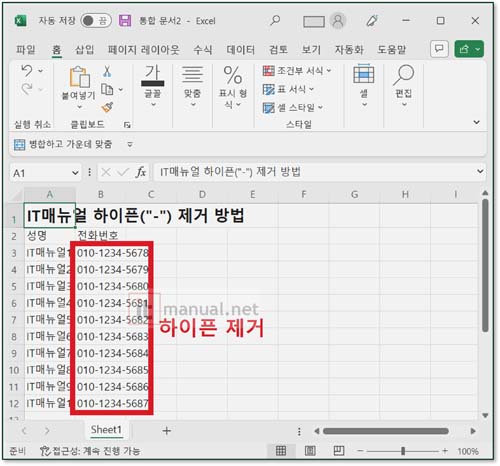
Task: Expand the Copy dropdown arrow
Action: point(121,89)
